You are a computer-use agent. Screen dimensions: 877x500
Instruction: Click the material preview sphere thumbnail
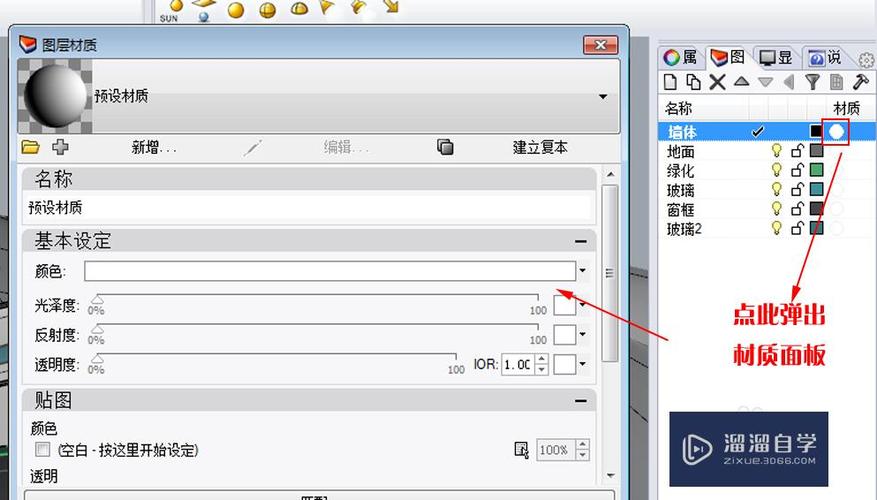click(x=55, y=96)
